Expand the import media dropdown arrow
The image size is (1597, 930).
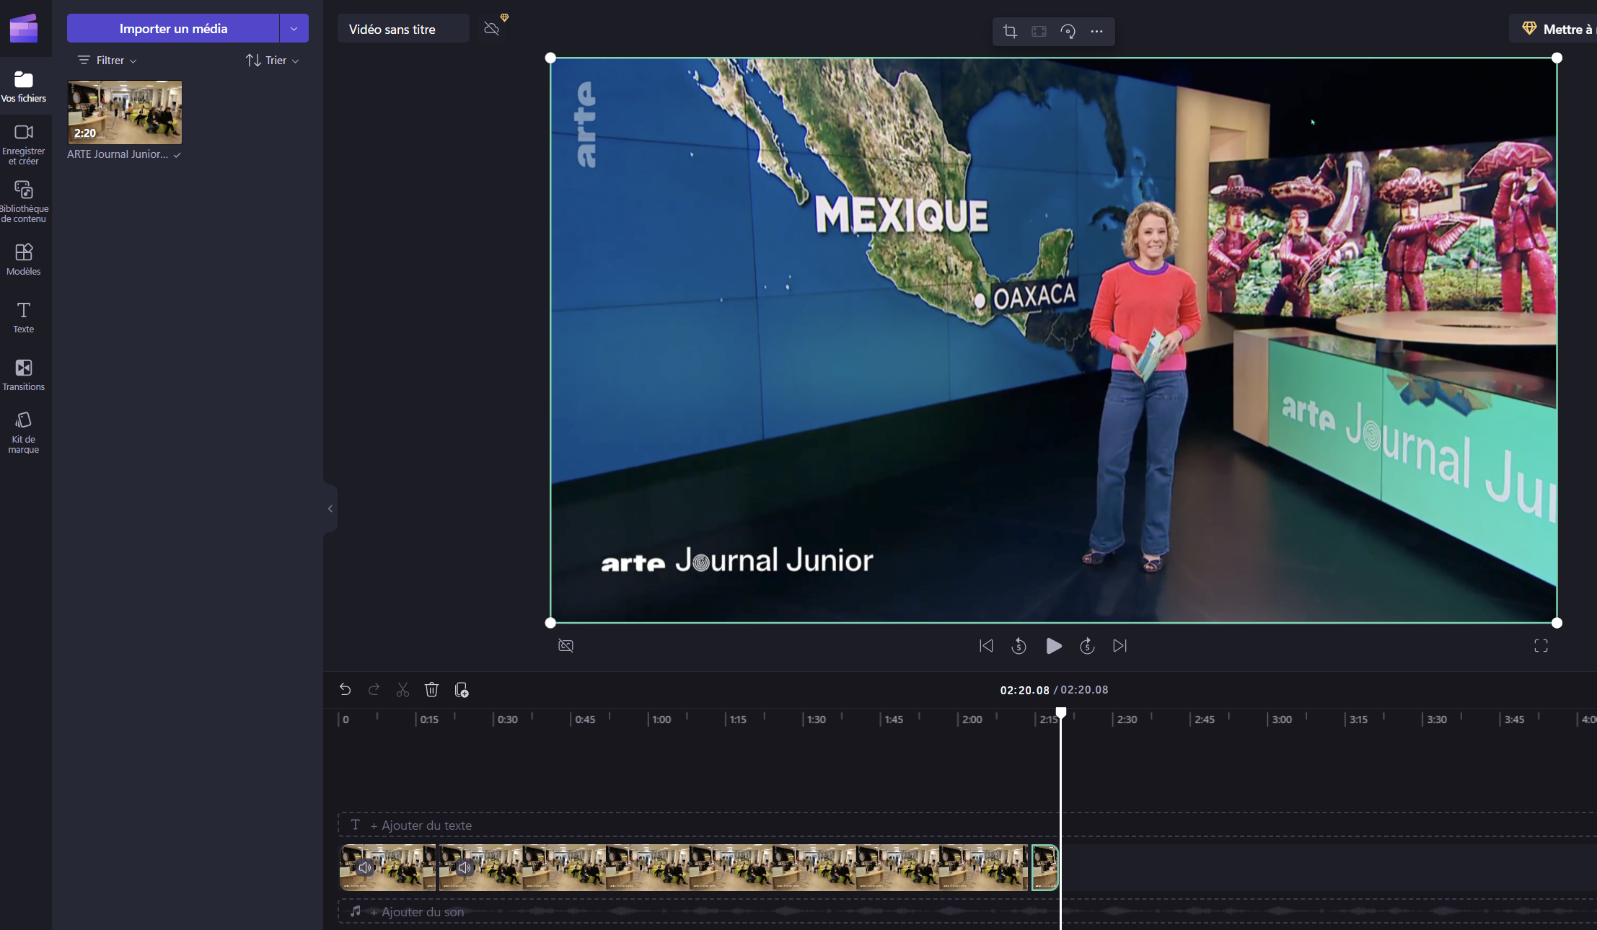(x=294, y=28)
